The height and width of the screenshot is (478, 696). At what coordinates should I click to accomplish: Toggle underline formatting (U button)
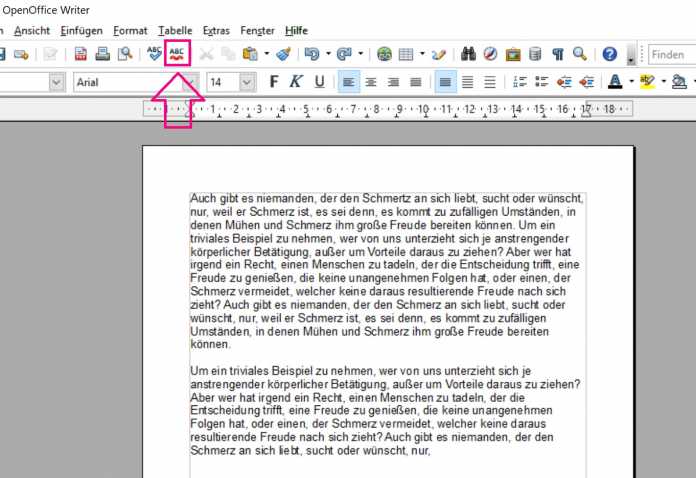(x=319, y=82)
